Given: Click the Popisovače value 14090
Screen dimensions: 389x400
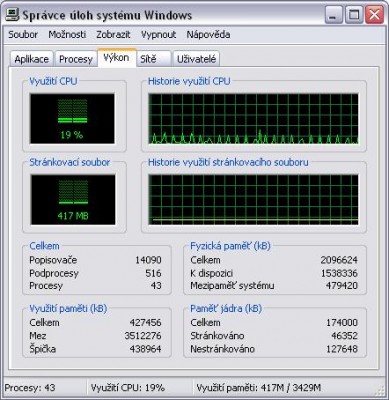Looking at the screenshot, I should pyautogui.click(x=148, y=260).
